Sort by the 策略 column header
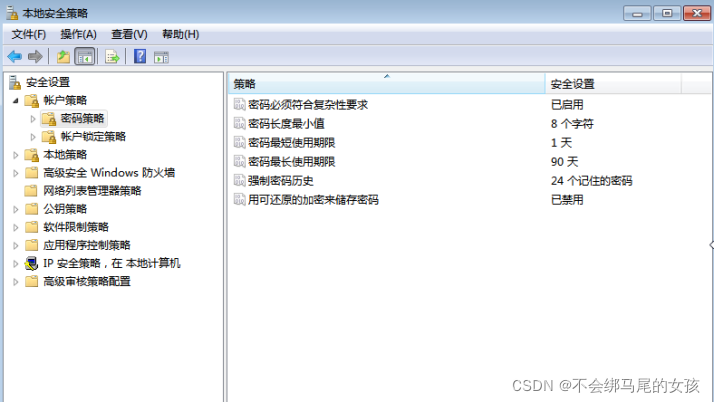This screenshot has height=403, width=715. [x=386, y=83]
